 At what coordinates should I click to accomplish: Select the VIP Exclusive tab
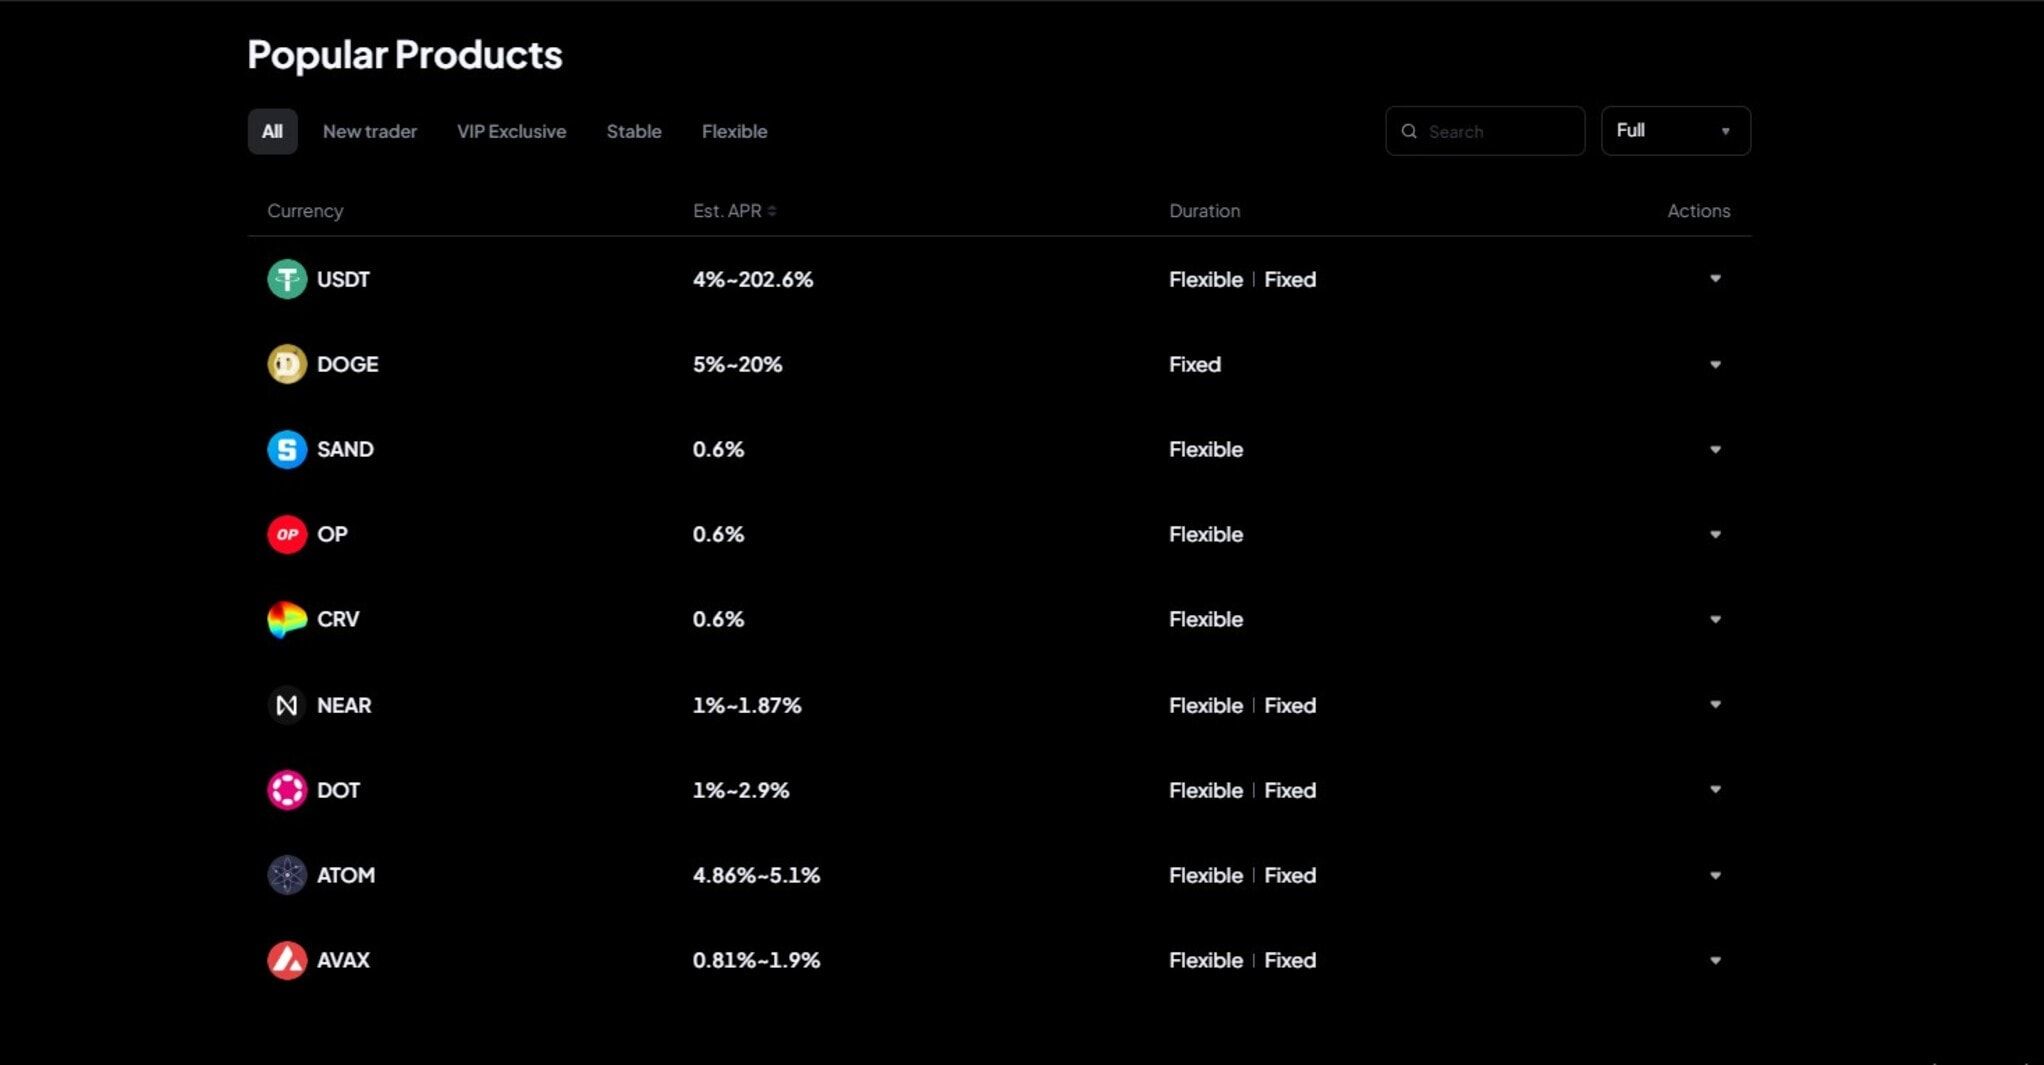point(511,132)
